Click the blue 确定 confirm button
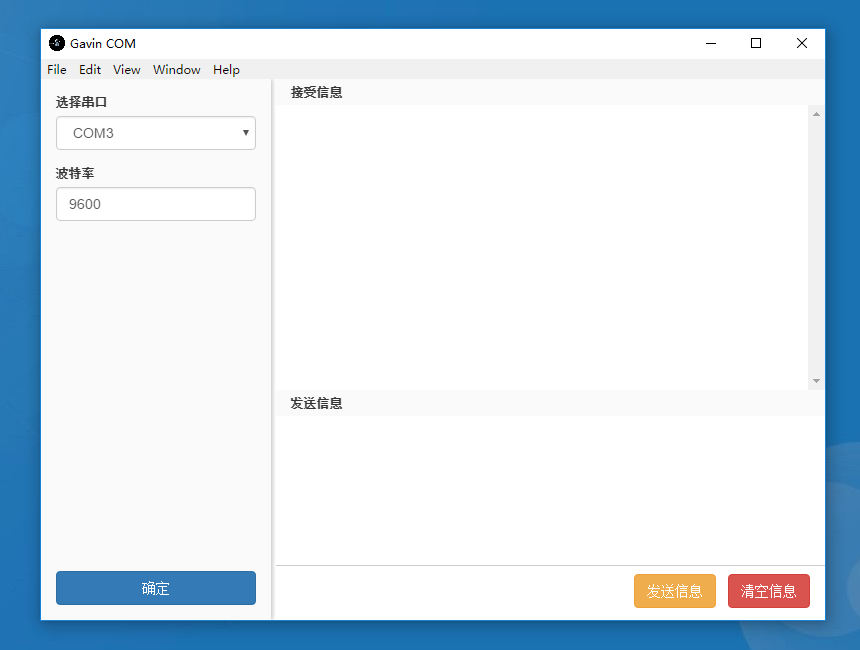 156,588
